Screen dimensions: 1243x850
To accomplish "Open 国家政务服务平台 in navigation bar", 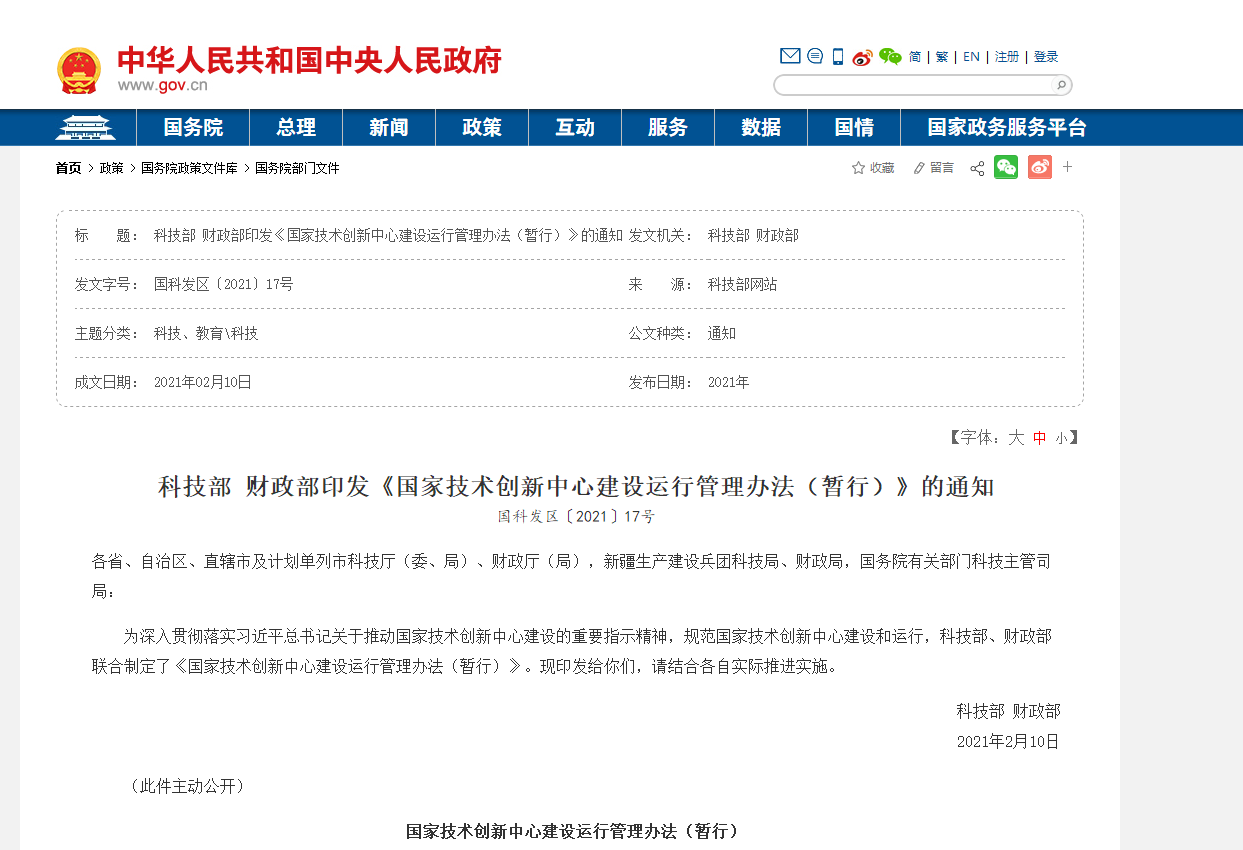I will (x=1006, y=128).
